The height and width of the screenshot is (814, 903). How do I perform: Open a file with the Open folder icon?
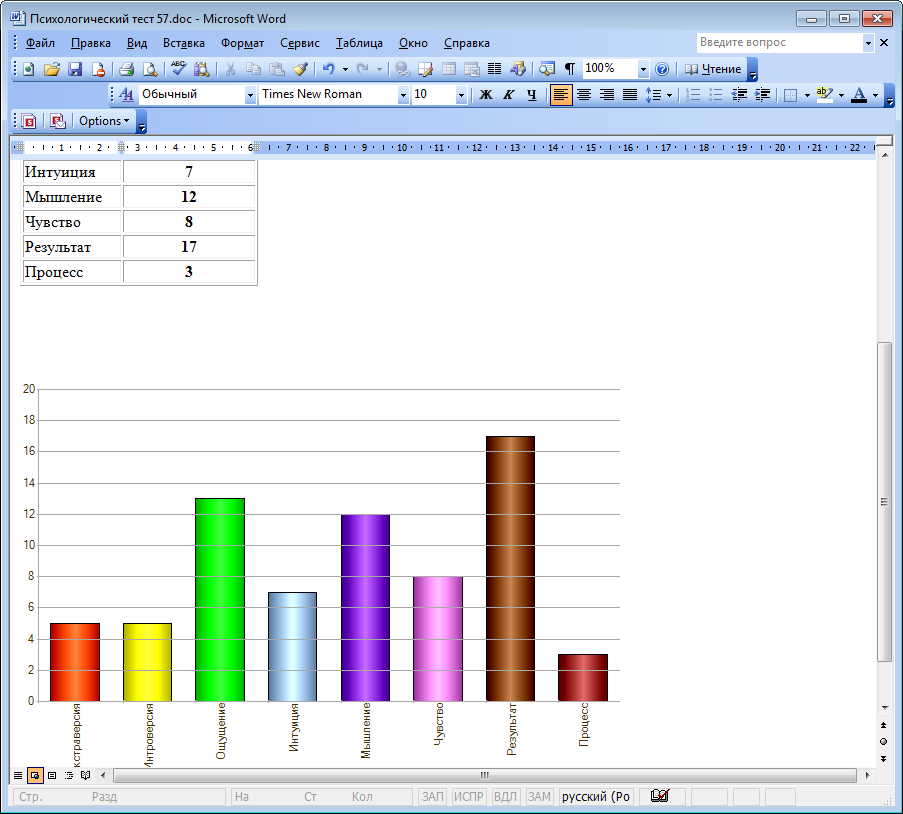click(52, 70)
